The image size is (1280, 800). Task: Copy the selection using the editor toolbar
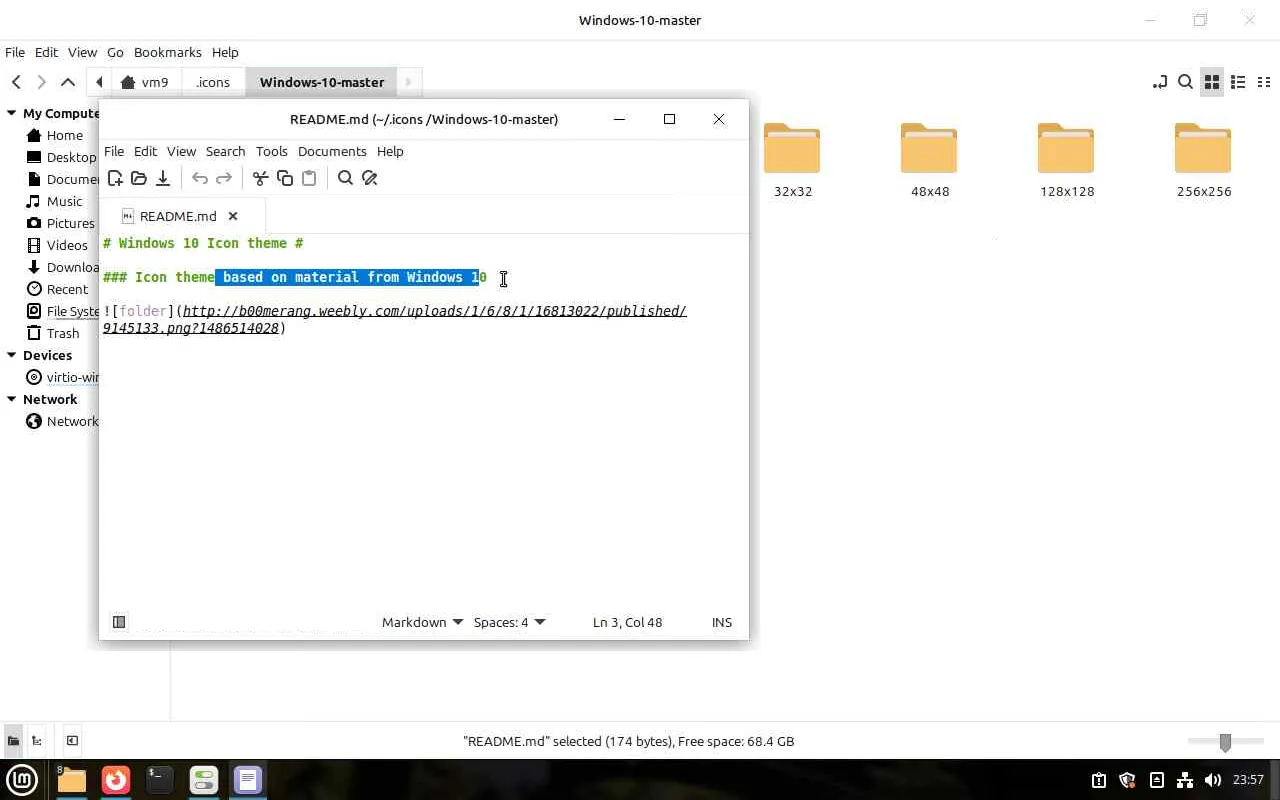click(x=285, y=178)
